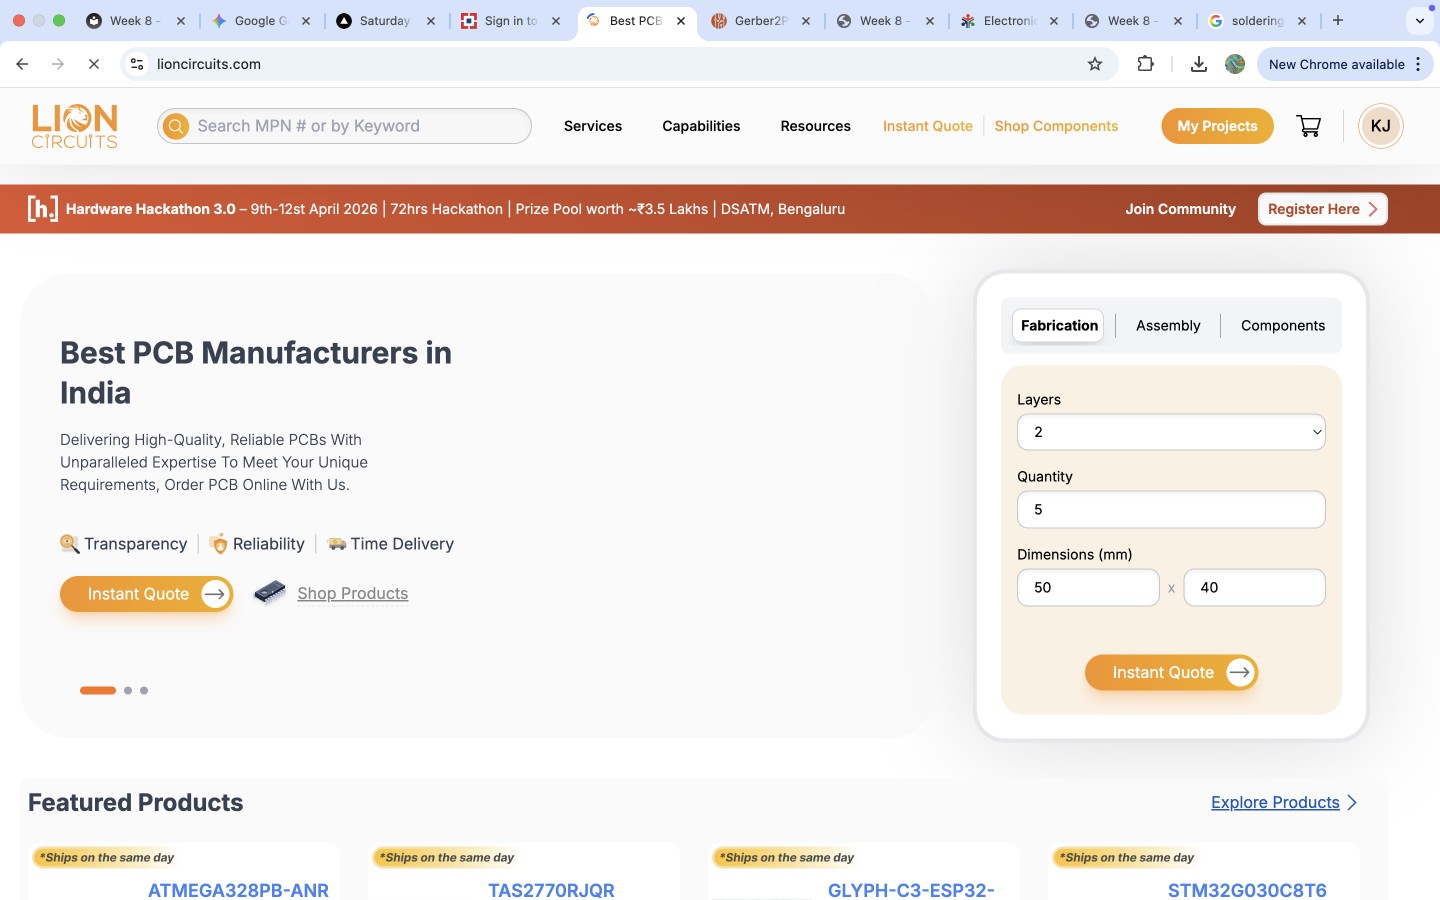1440x900 pixels.
Task: Open the Explore Products link
Action: tap(1275, 803)
